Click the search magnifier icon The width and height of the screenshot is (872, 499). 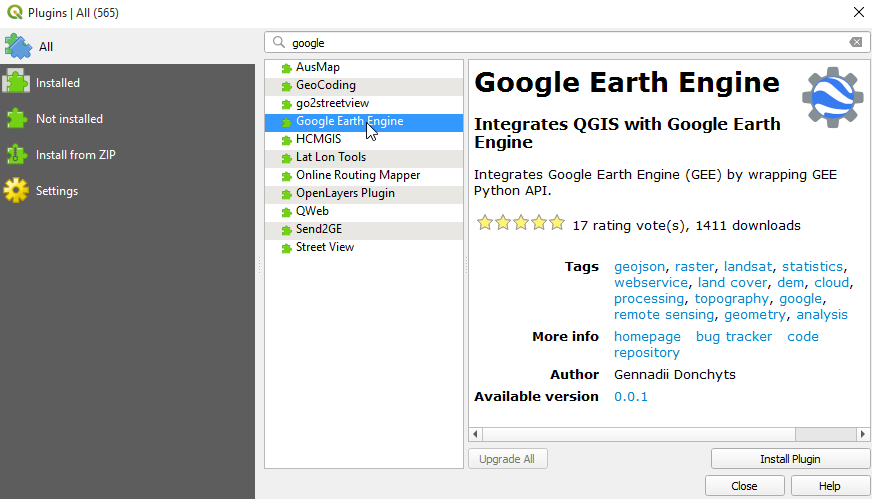[279, 42]
